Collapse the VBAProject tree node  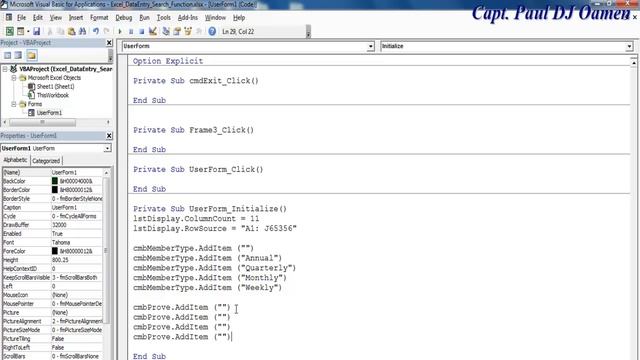5,69
